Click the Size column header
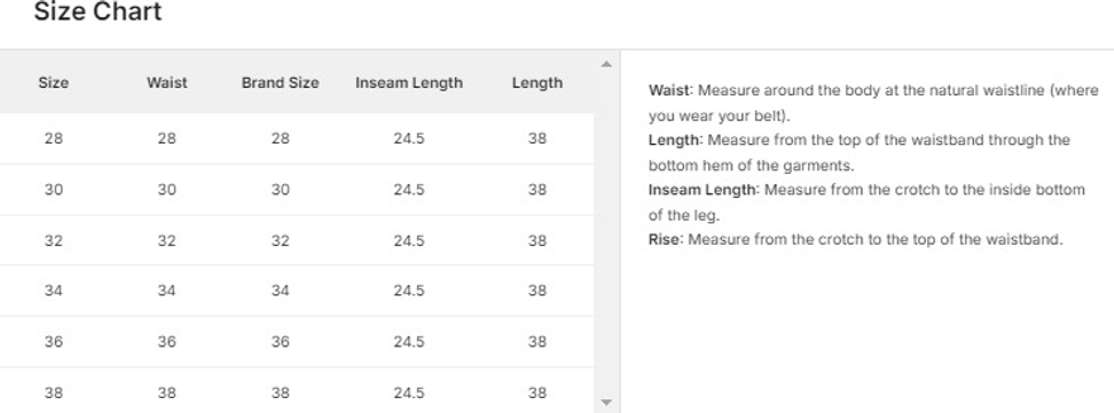 point(53,83)
